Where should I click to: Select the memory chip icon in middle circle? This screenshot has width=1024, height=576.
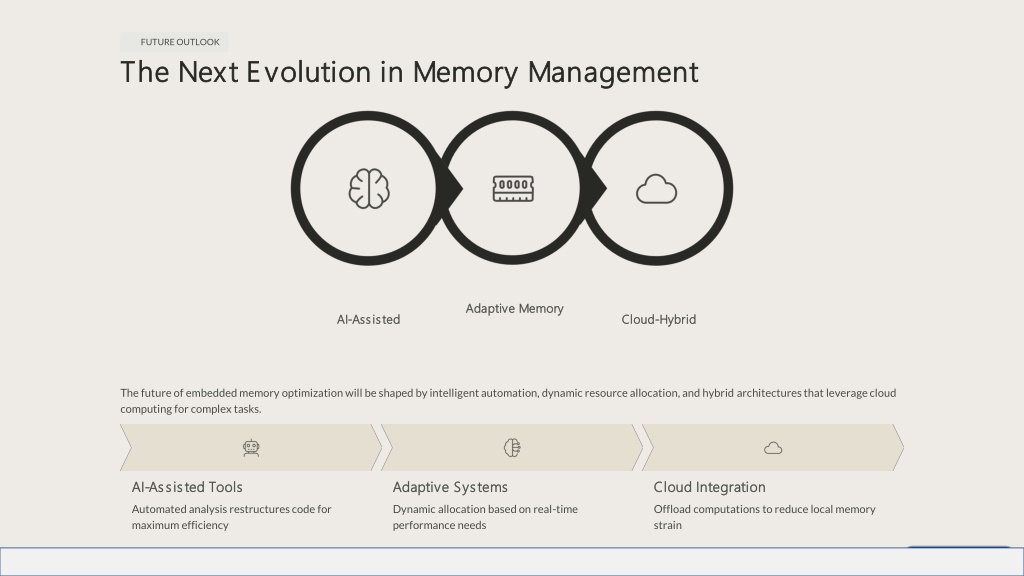(513, 189)
